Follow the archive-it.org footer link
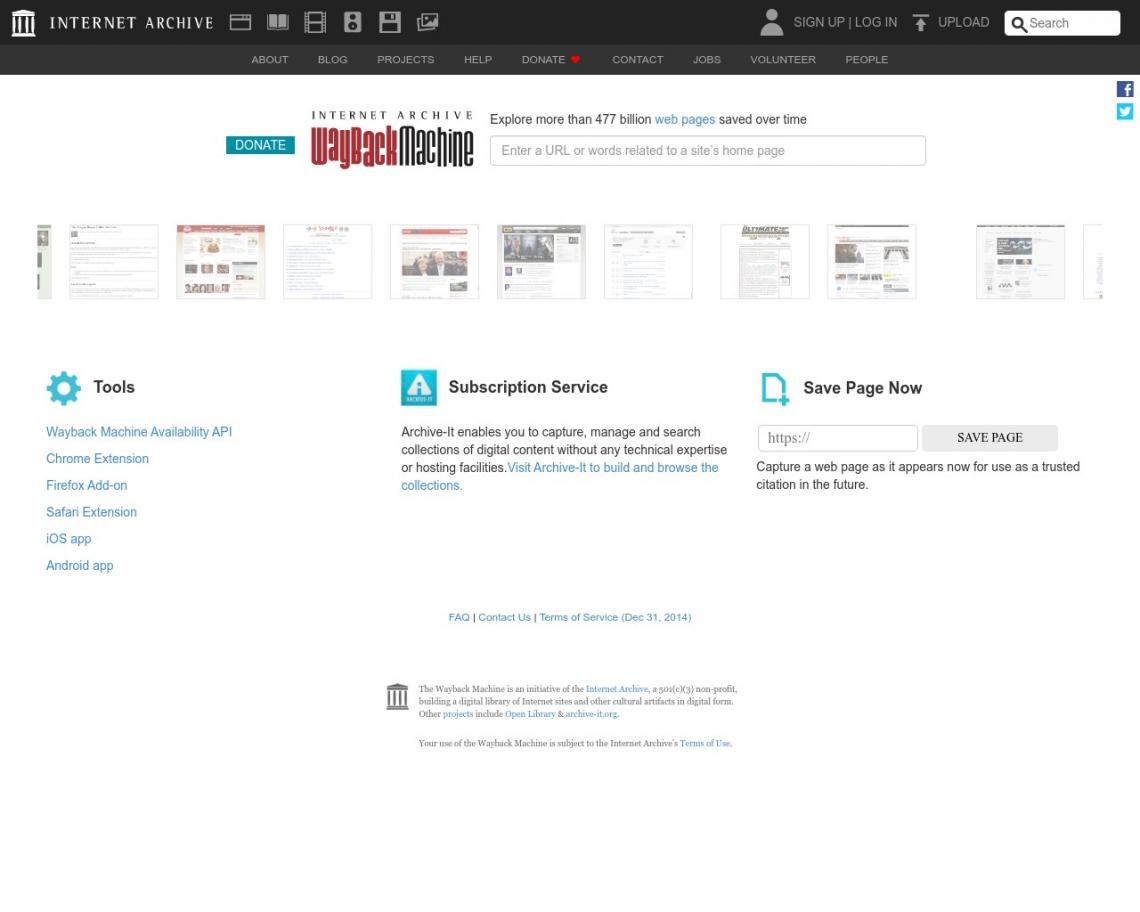The image size is (1140, 912). pos(592,714)
